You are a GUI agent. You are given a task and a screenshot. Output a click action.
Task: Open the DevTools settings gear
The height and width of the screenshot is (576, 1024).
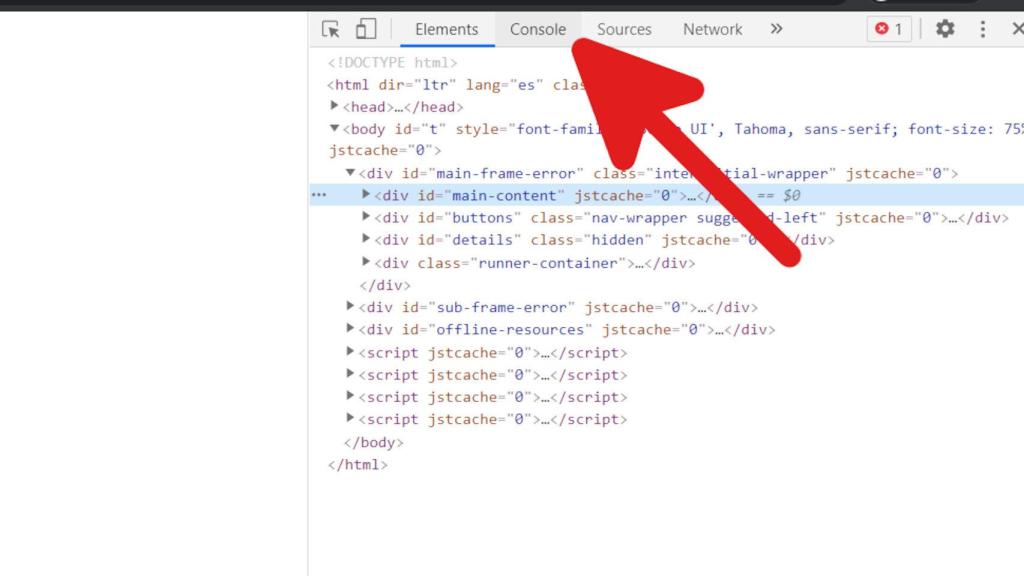[x=944, y=29]
